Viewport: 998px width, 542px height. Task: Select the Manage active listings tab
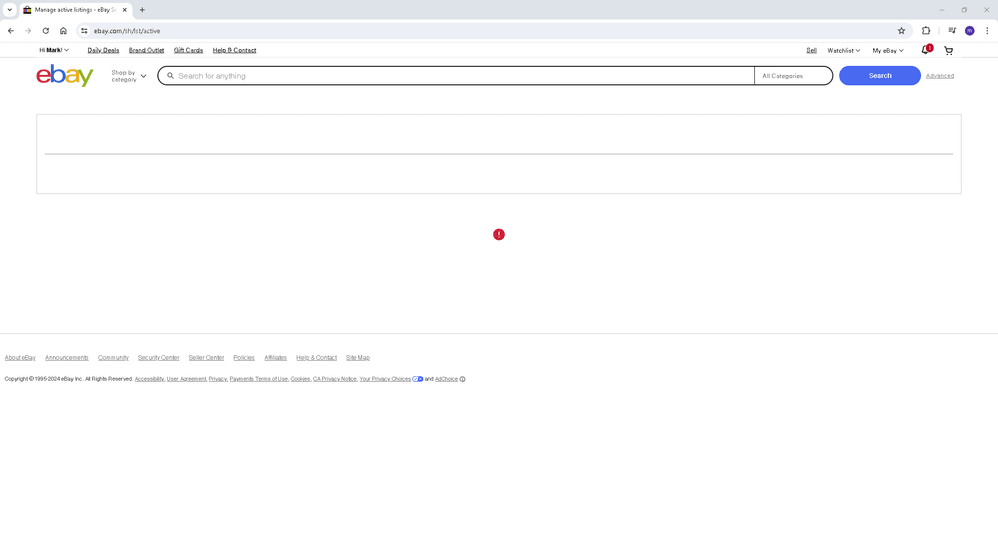[x=75, y=10]
